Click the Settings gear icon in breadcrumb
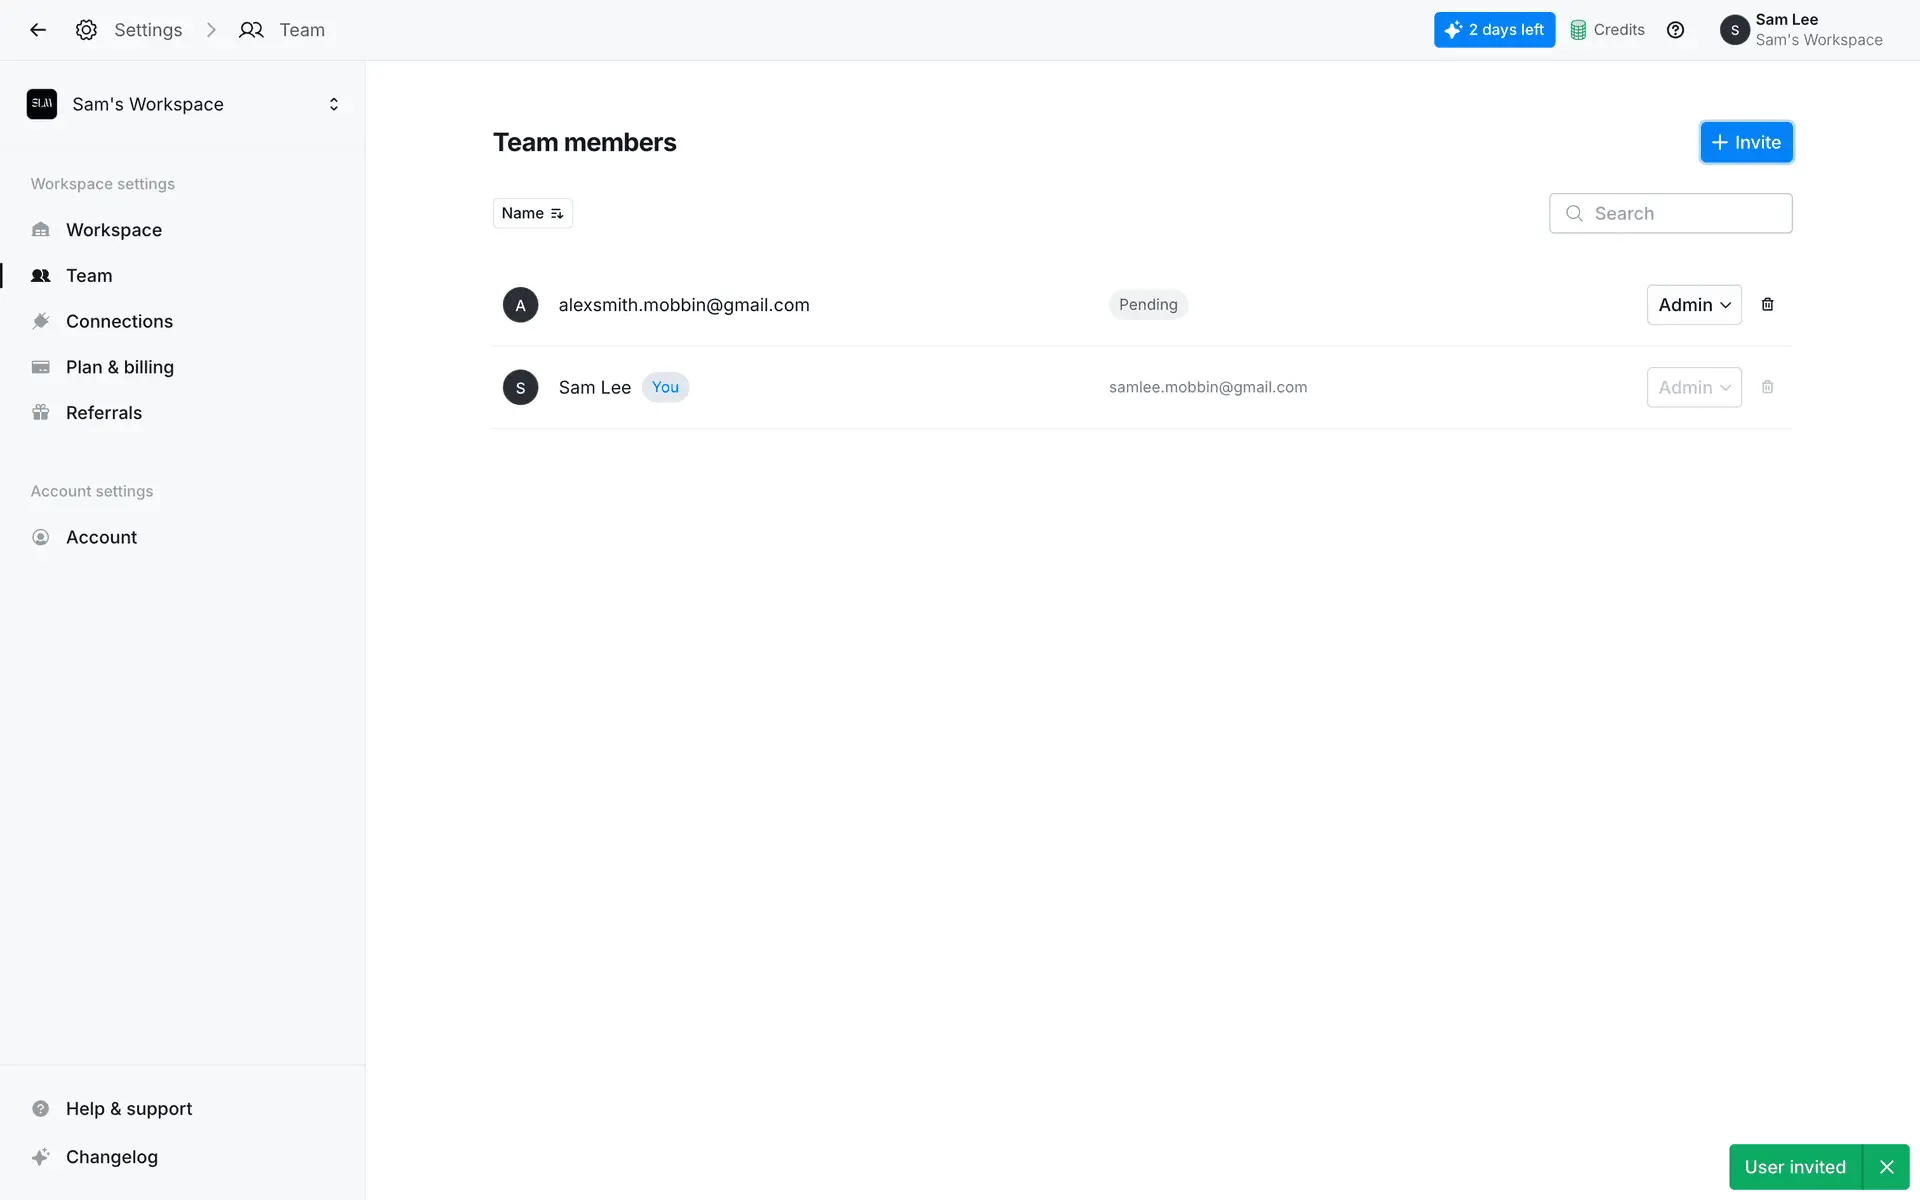Image resolution: width=1920 pixels, height=1200 pixels. pyautogui.click(x=87, y=30)
